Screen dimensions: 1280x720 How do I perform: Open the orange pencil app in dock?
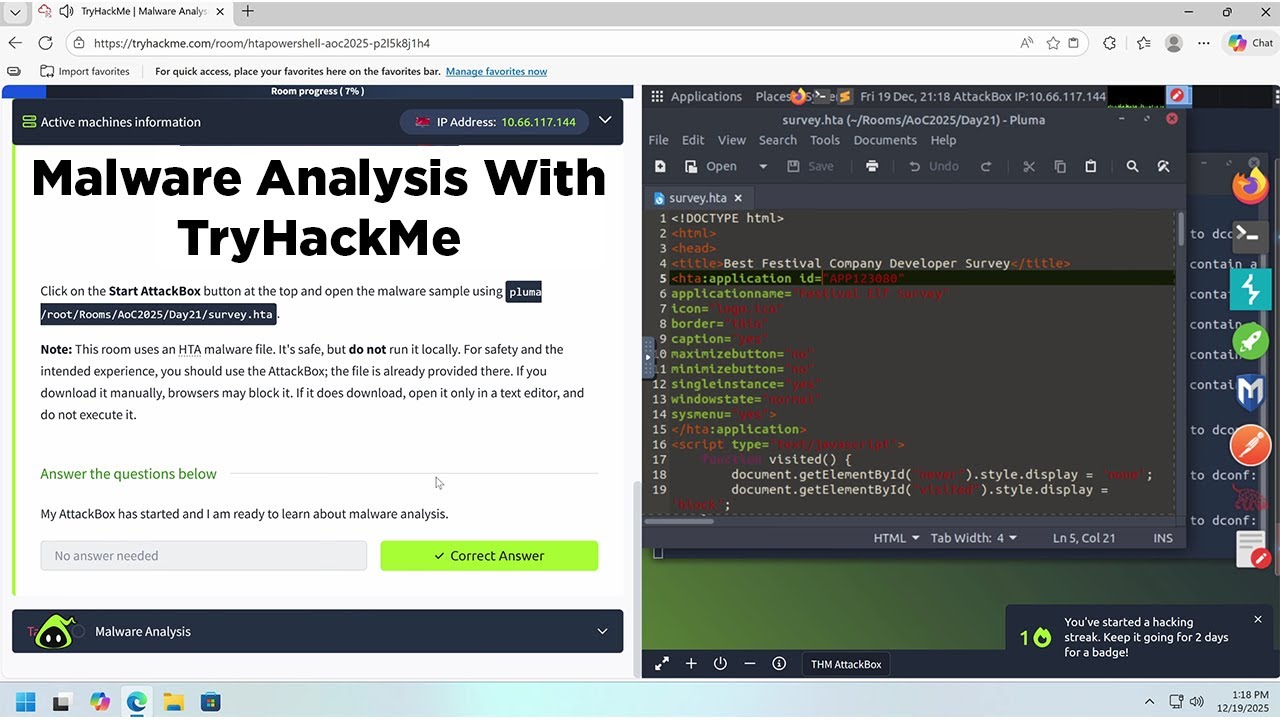pos(1250,446)
